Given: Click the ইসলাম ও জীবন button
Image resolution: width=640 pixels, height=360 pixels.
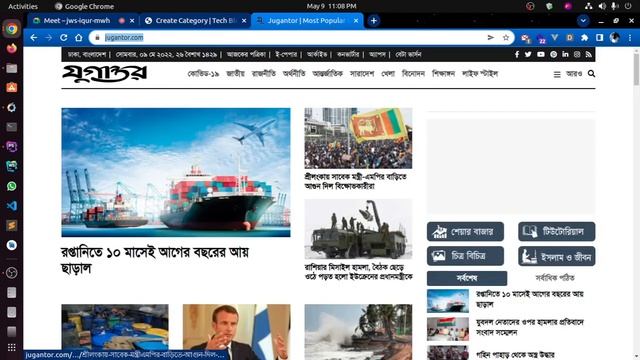Looking at the screenshot, I should (556, 256).
